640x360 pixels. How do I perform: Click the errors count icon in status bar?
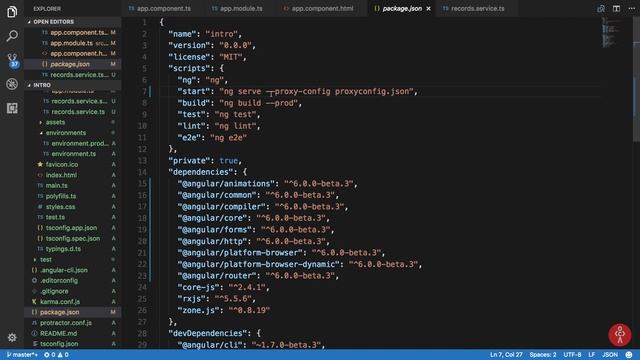(49, 355)
